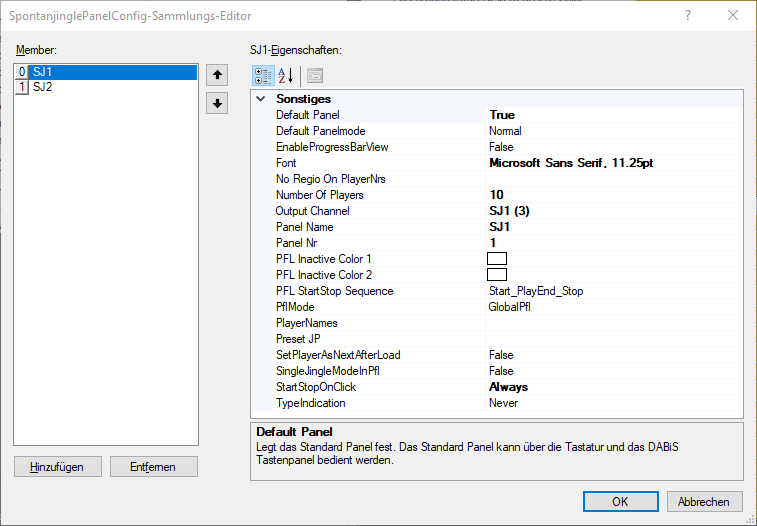Move selected member up

[217, 75]
